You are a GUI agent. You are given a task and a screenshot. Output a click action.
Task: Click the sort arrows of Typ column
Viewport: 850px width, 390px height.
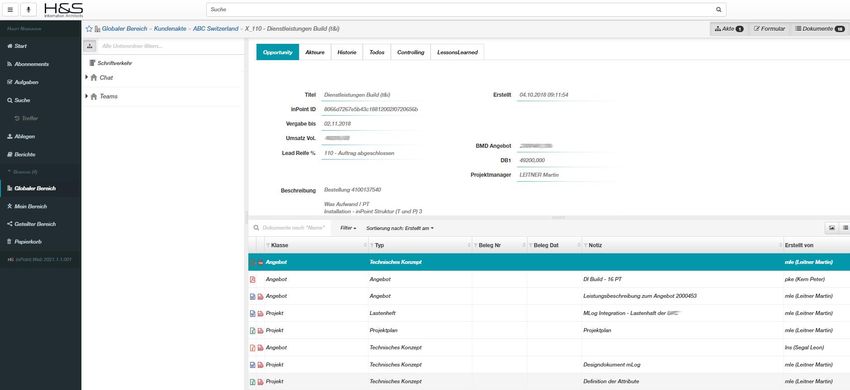[x=468, y=245]
